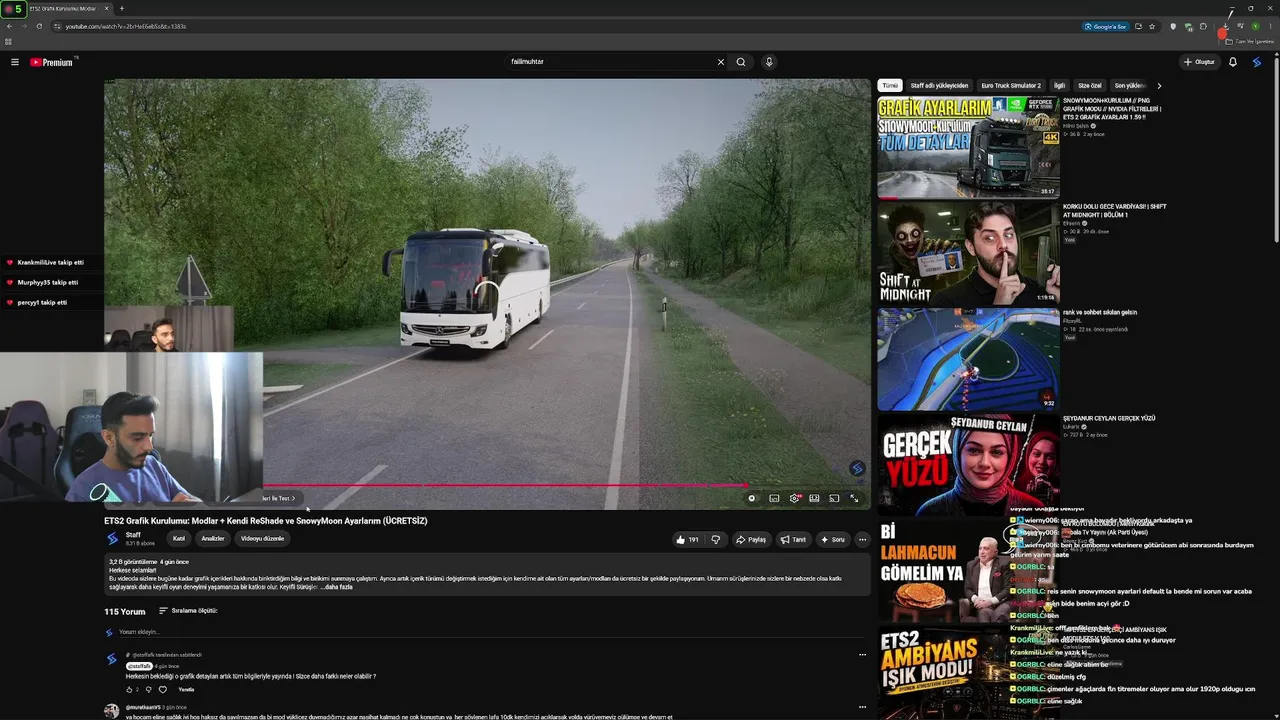This screenshot has height=720, width=1280.
Task: Open @staffafk handle on pinned comment
Action: click(139, 666)
